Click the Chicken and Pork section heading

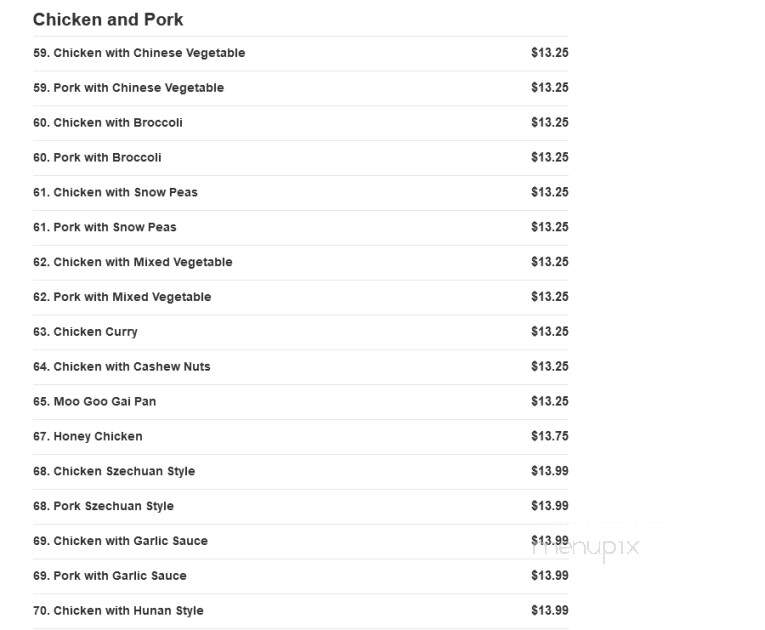108,20
